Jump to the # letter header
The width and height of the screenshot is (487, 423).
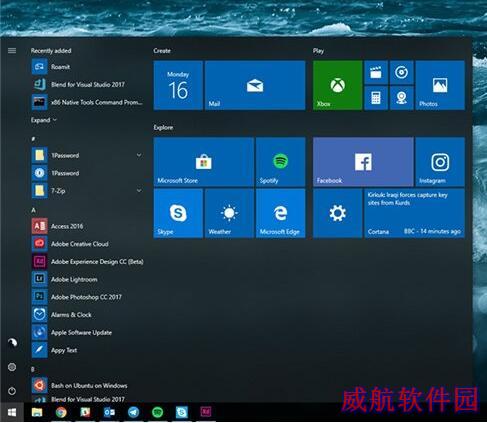[33, 139]
